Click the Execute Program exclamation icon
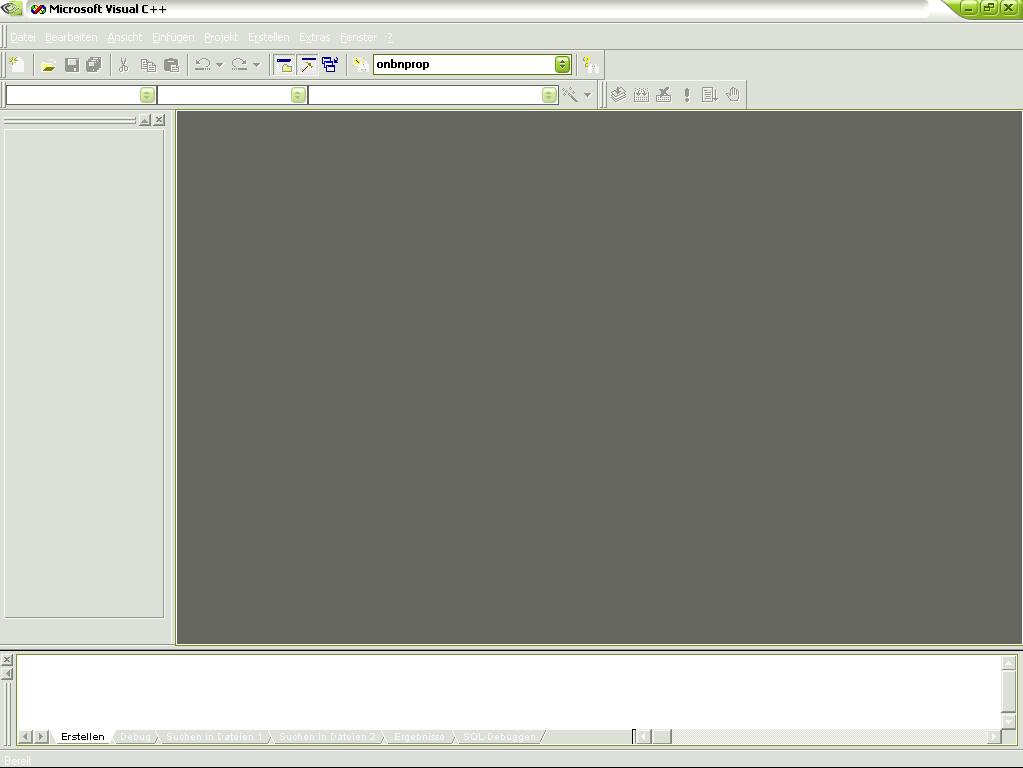 687,95
